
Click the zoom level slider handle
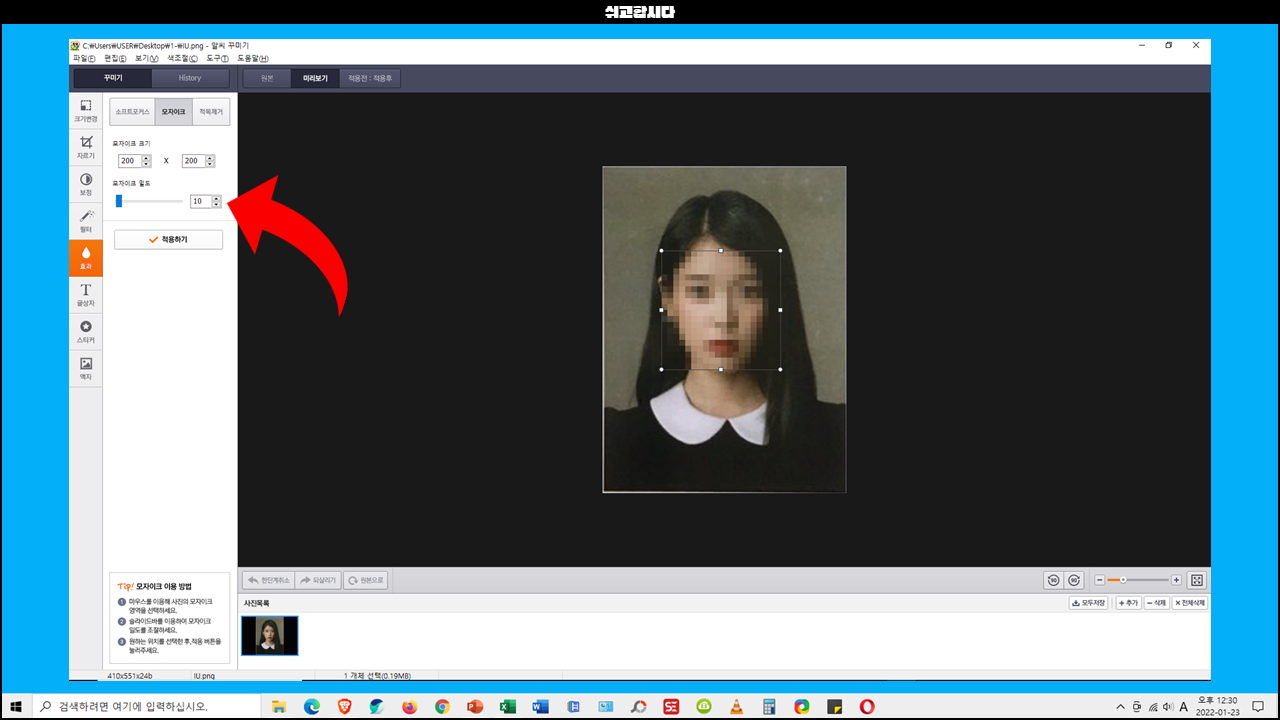tap(1123, 580)
